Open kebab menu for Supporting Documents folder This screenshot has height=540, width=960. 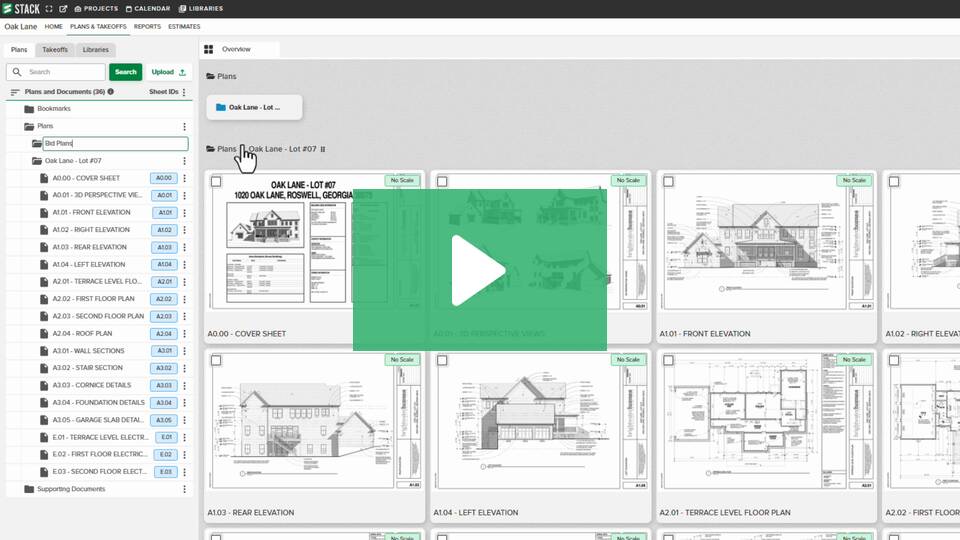(184, 489)
